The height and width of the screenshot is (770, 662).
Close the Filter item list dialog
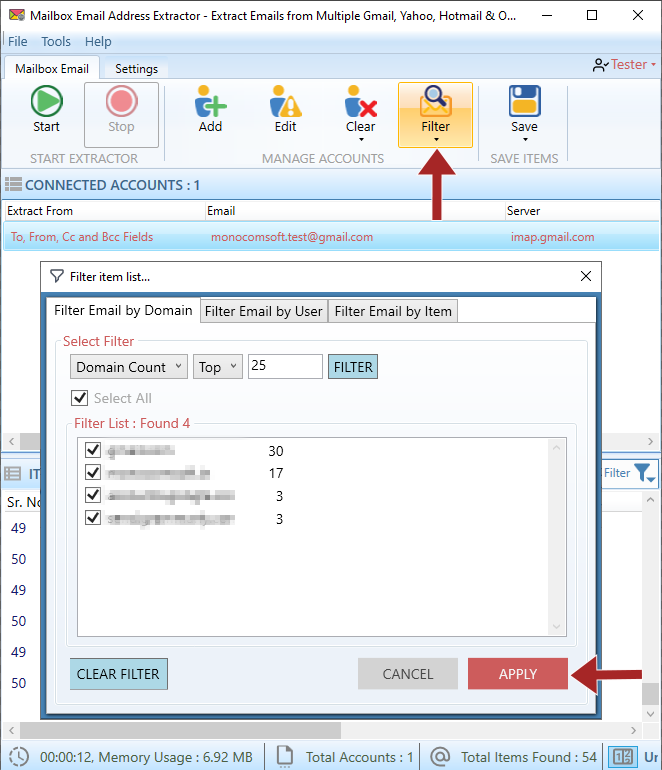click(586, 276)
